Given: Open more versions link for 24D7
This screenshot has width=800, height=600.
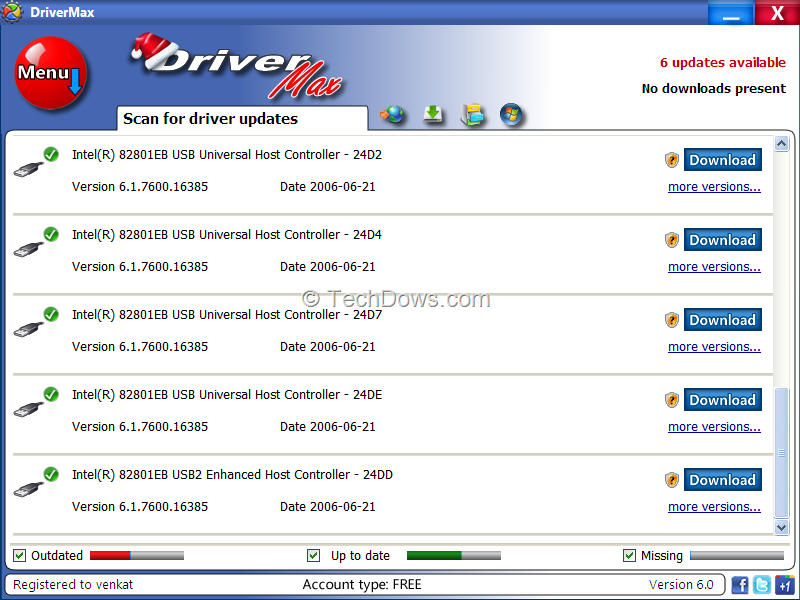Looking at the screenshot, I should [x=714, y=347].
